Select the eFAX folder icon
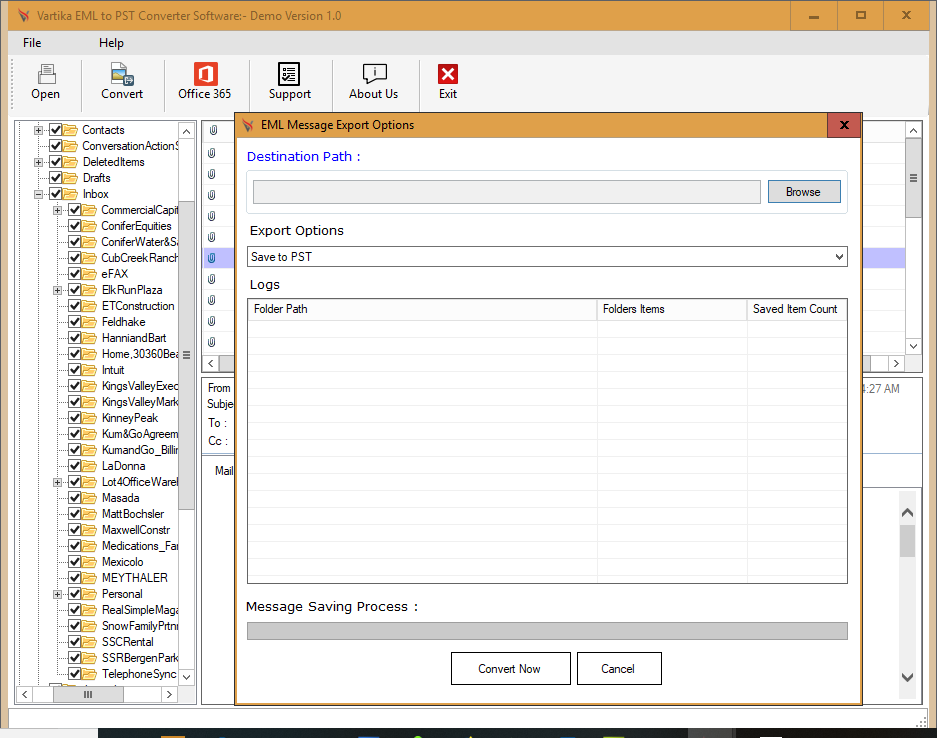The height and width of the screenshot is (738, 937). (x=90, y=274)
